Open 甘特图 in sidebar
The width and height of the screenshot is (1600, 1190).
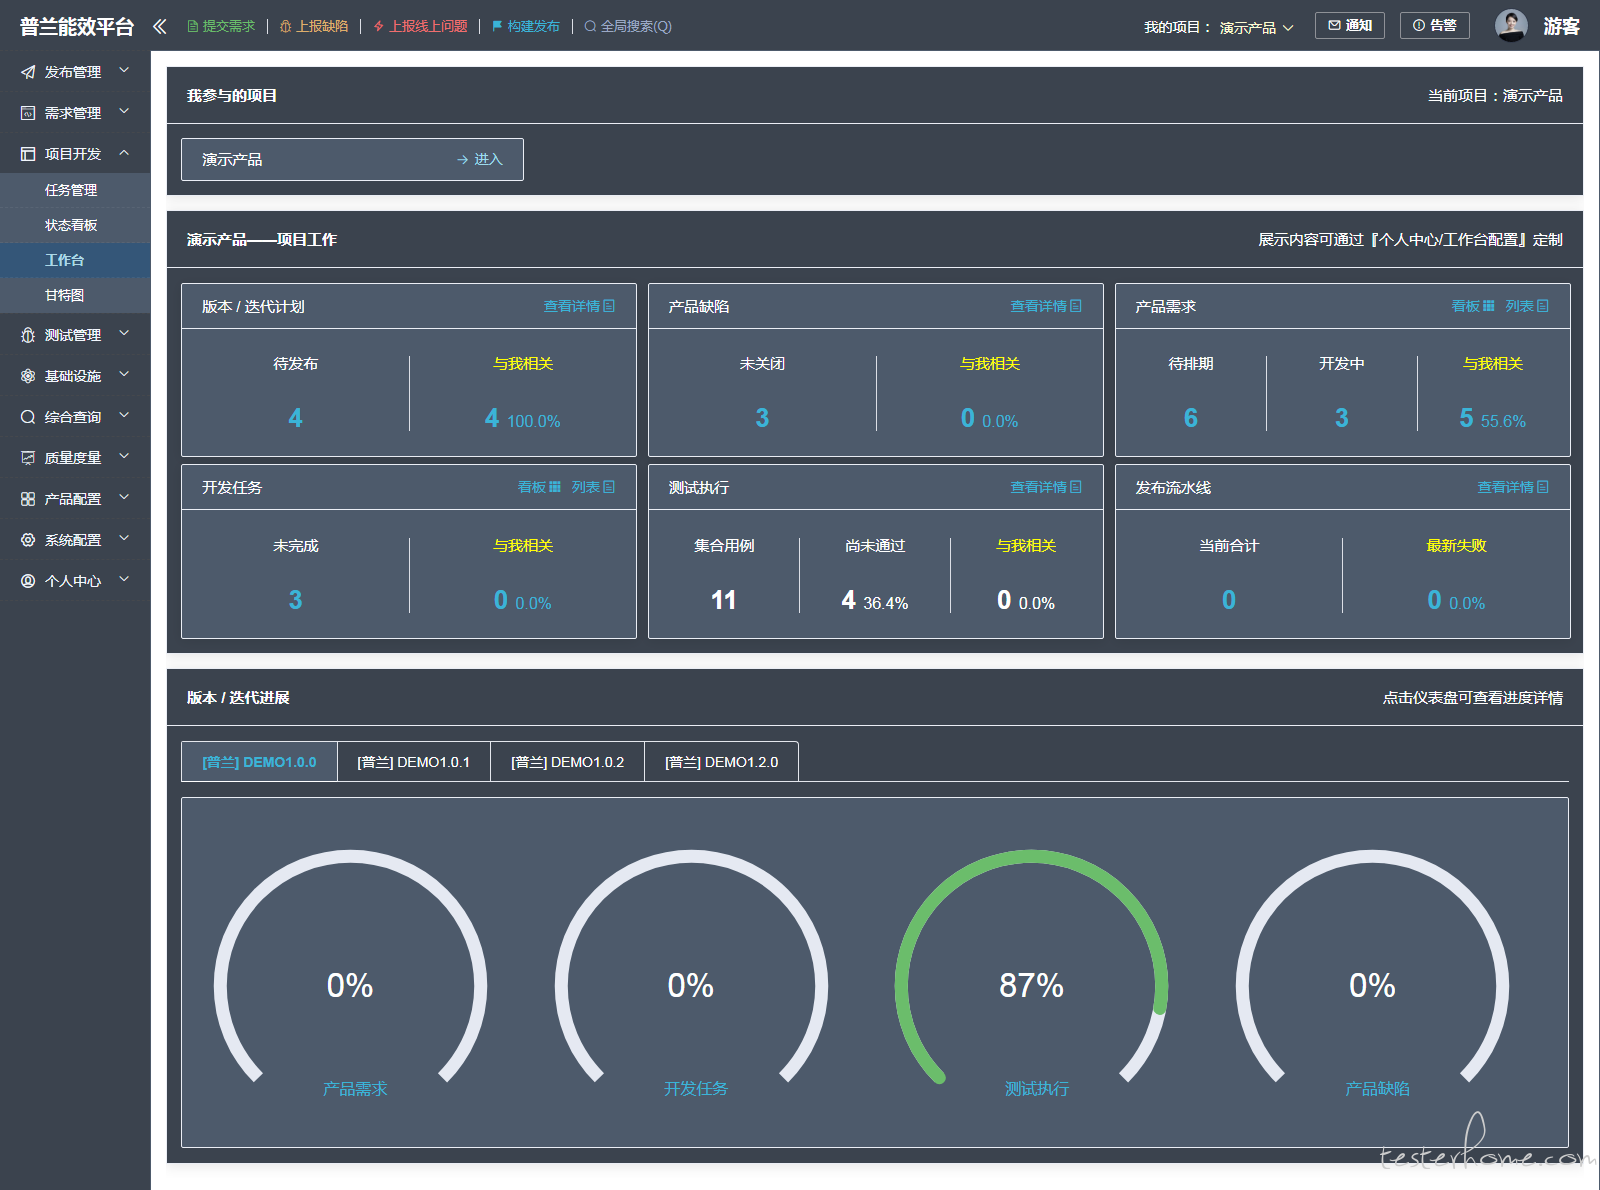75,295
